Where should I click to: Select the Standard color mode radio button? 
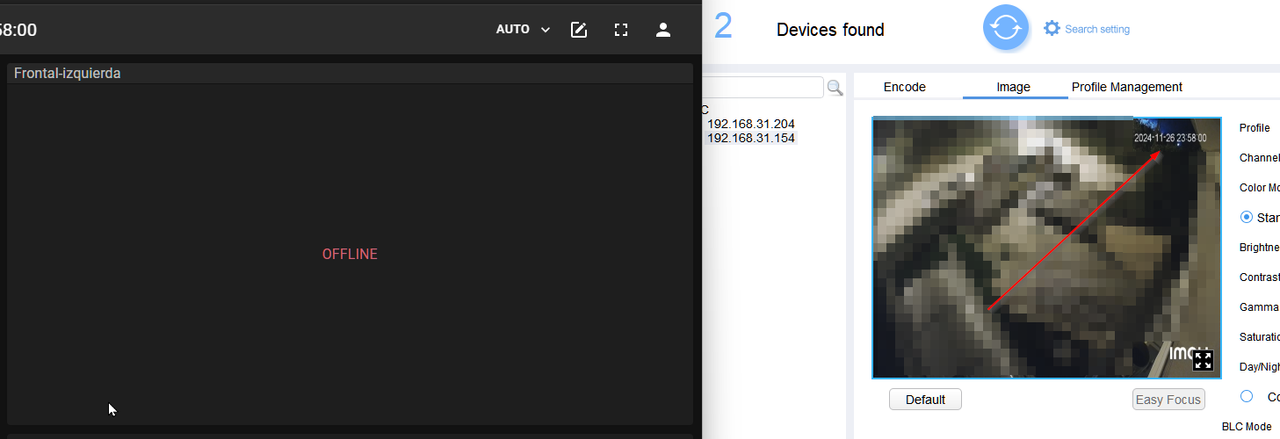[x=1246, y=217]
